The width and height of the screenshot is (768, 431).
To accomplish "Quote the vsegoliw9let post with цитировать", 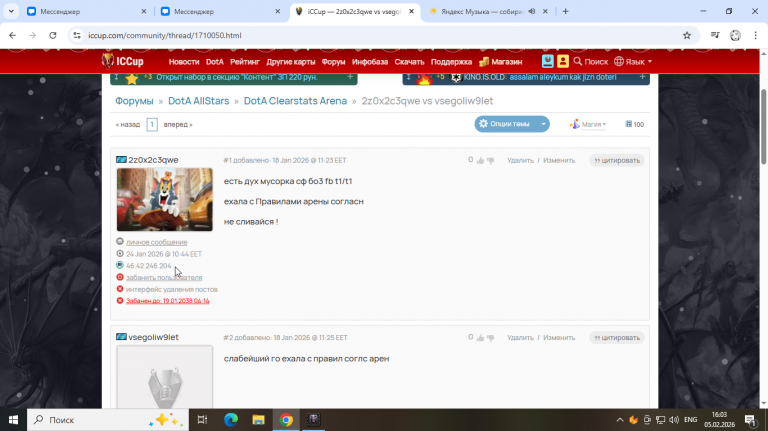I will click(617, 337).
